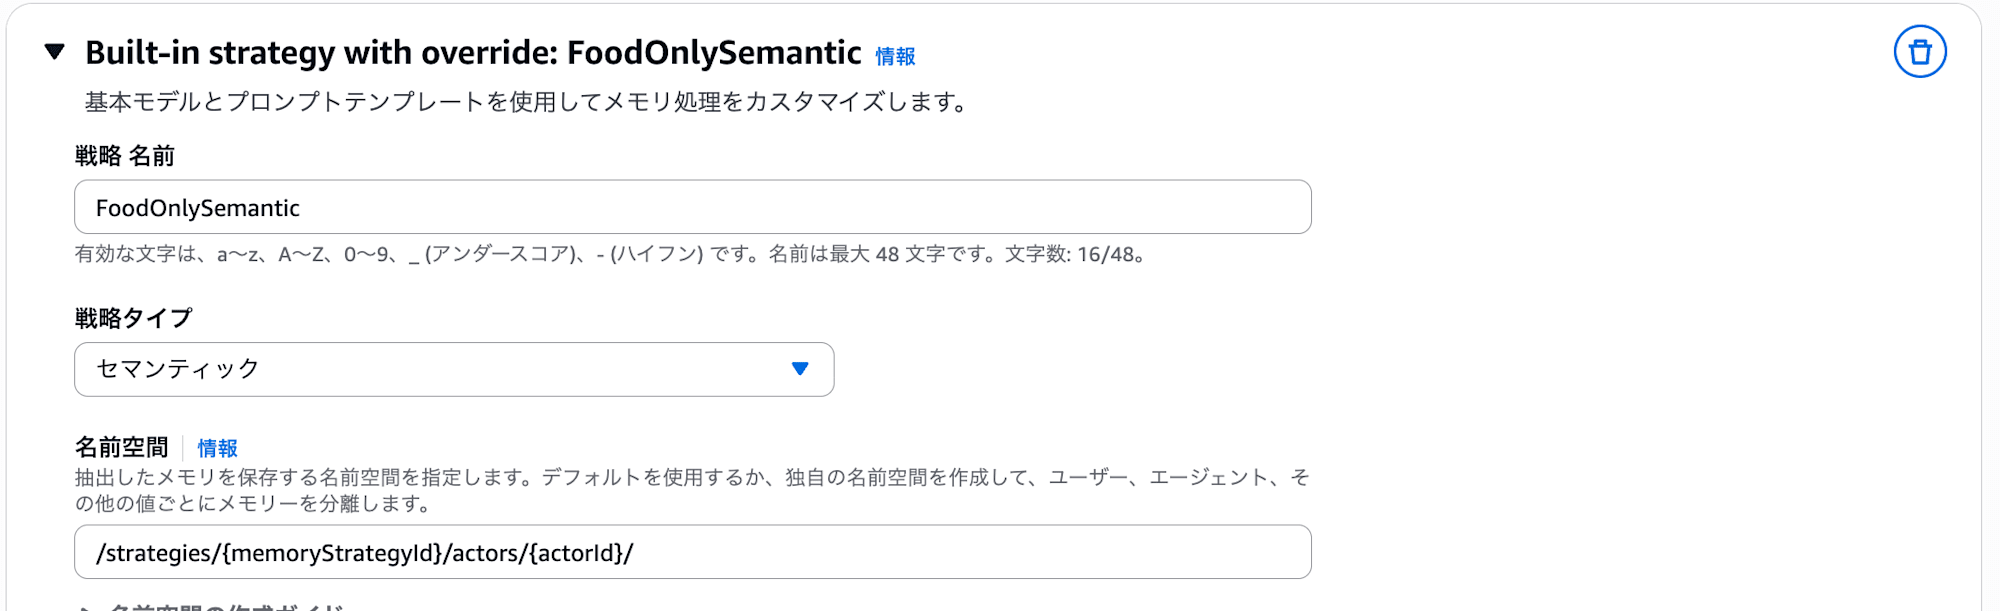2000x611 pixels.
Task: Open the 情報 link beside the strategy heading
Action: click(x=895, y=57)
